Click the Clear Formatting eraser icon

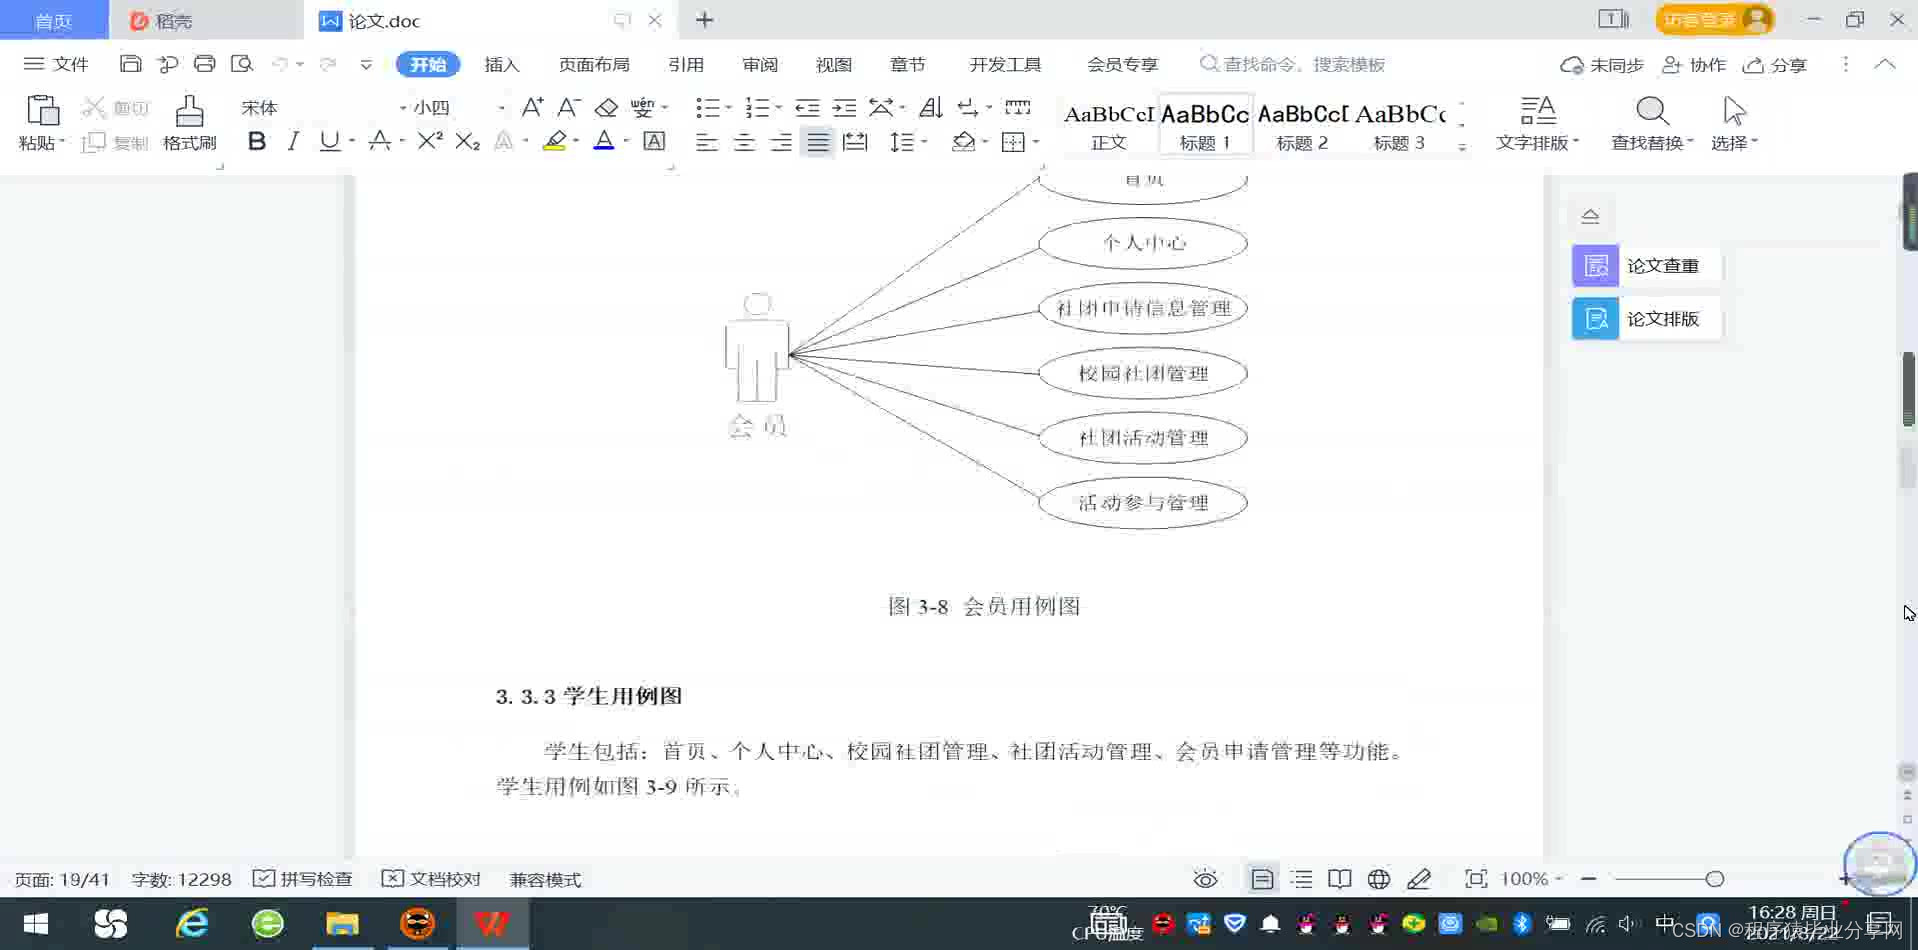click(606, 107)
